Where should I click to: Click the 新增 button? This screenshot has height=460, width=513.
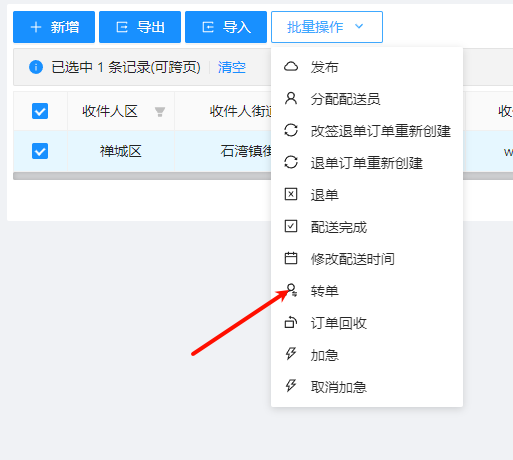pos(54,27)
